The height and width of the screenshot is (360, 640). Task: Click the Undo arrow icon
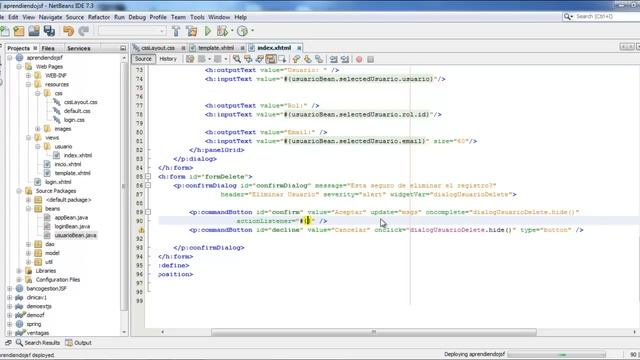pos(68,31)
